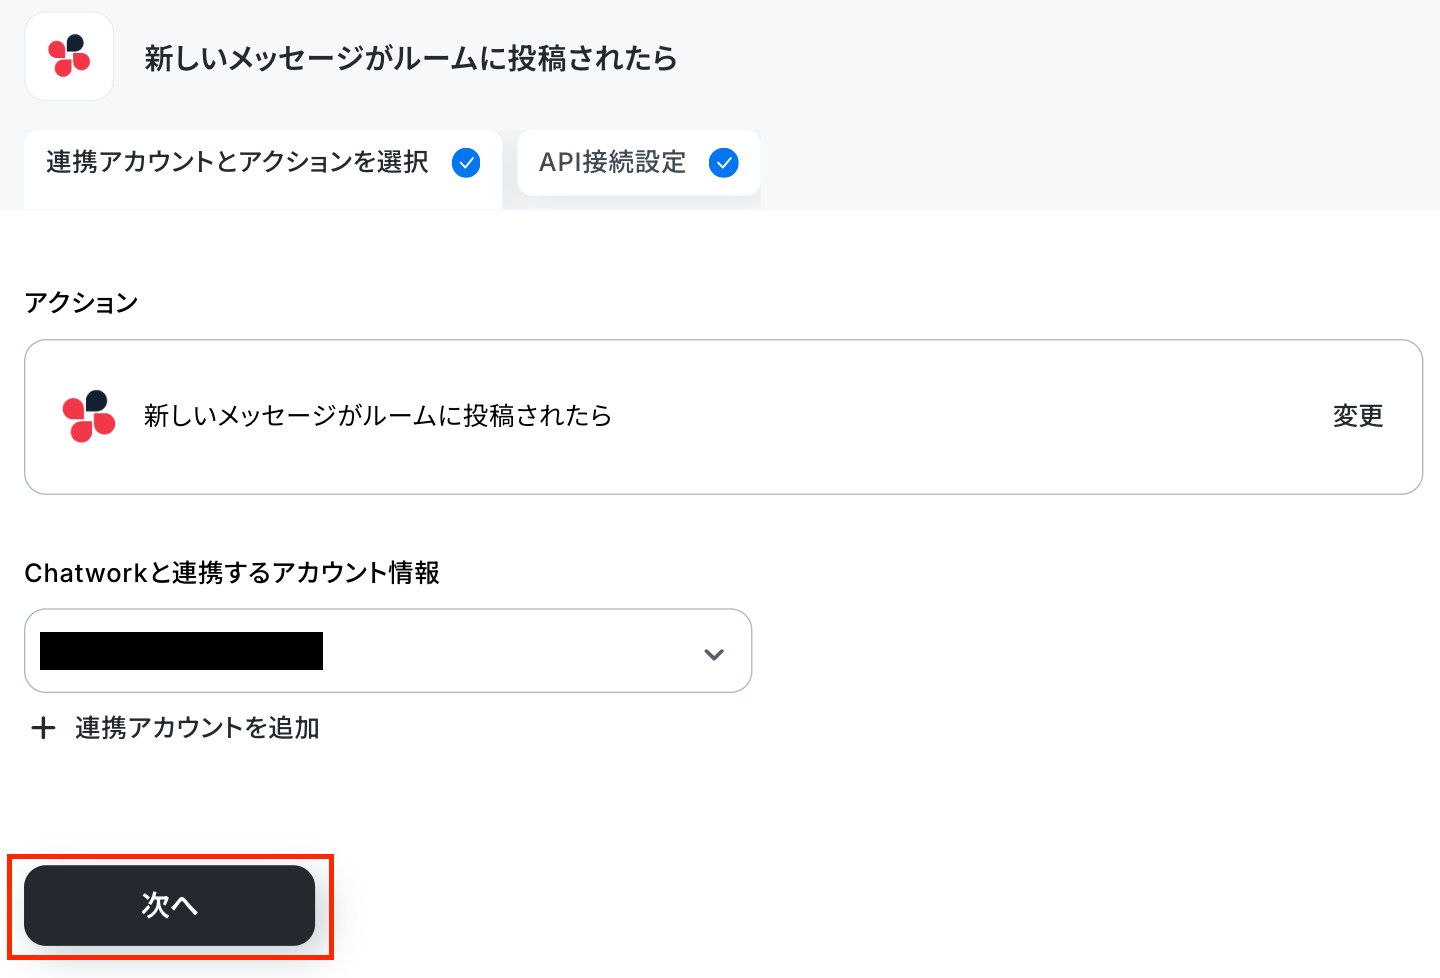Click the 次へ label text on the dark button
The height and width of the screenshot is (978, 1440).
click(x=170, y=905)
